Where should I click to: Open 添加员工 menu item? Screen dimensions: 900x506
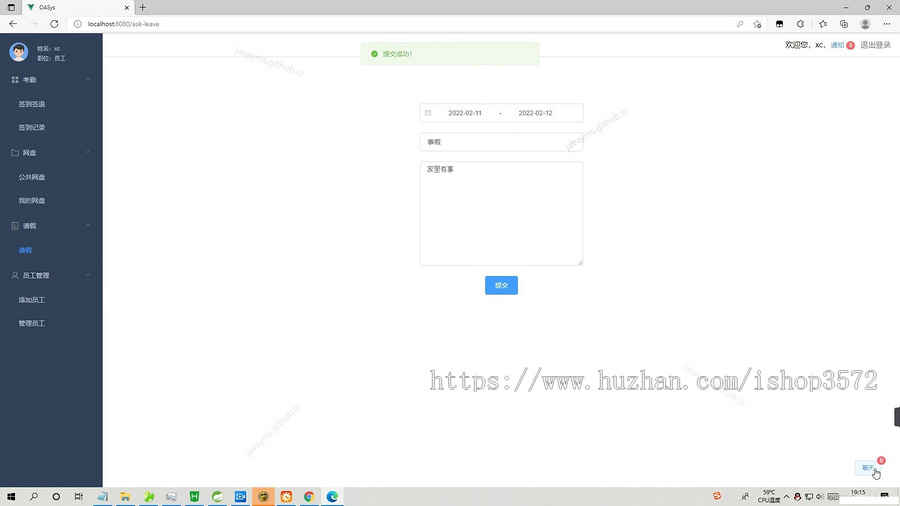[x=32, y=300]
